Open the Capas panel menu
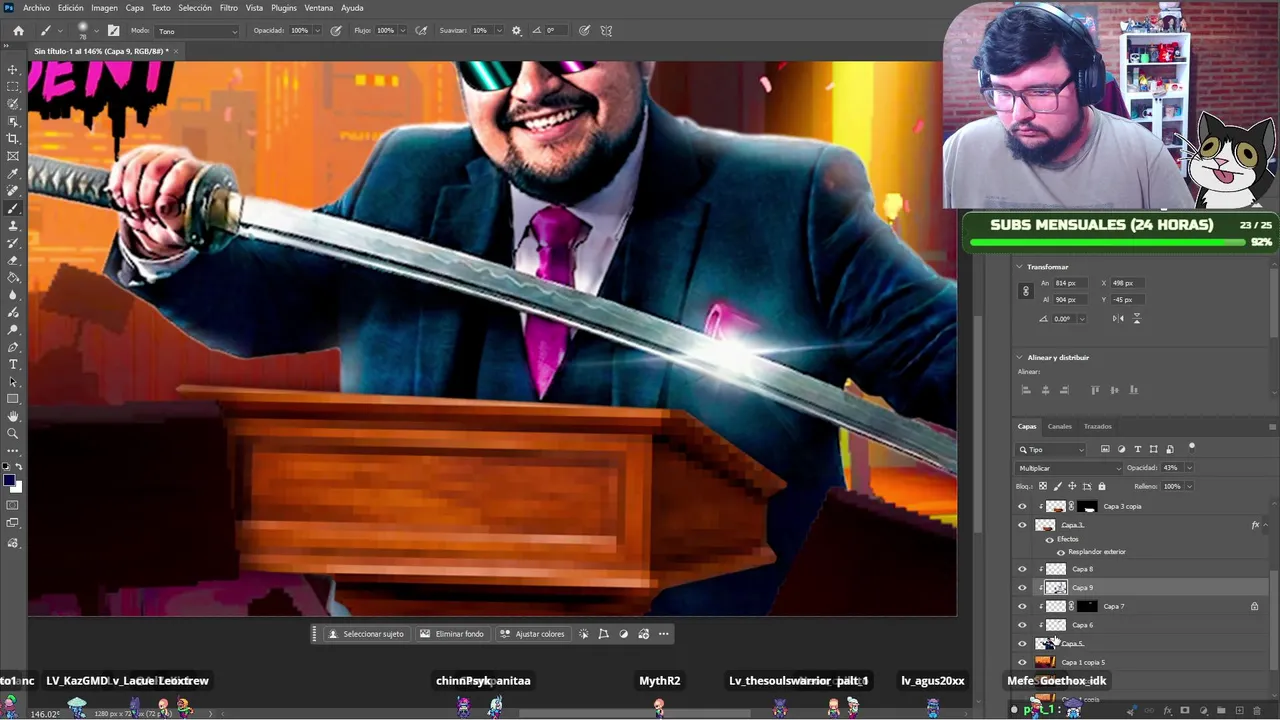The width and height of the screenshot is (1280, 720). (1272, 427)
